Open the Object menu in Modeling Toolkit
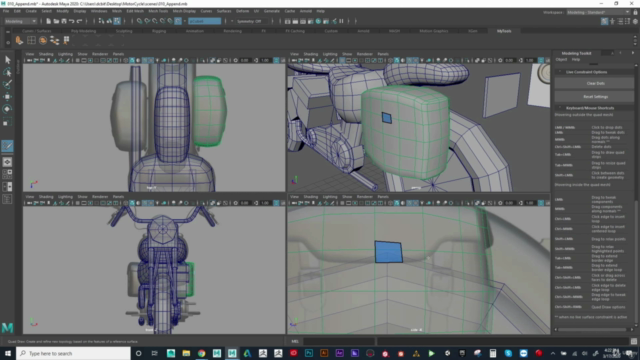 coord(561,60)
